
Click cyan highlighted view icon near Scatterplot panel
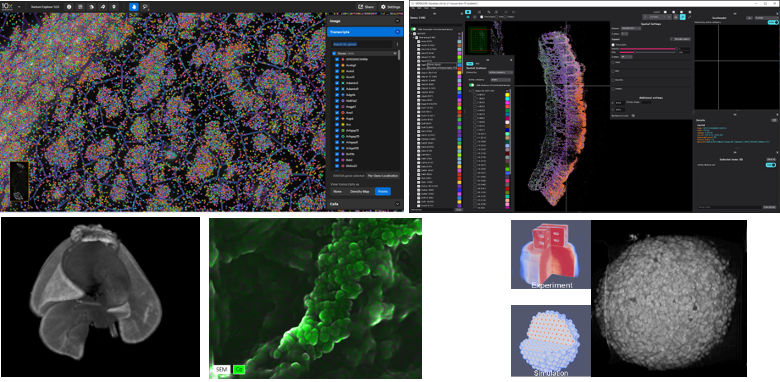(683, 17)
